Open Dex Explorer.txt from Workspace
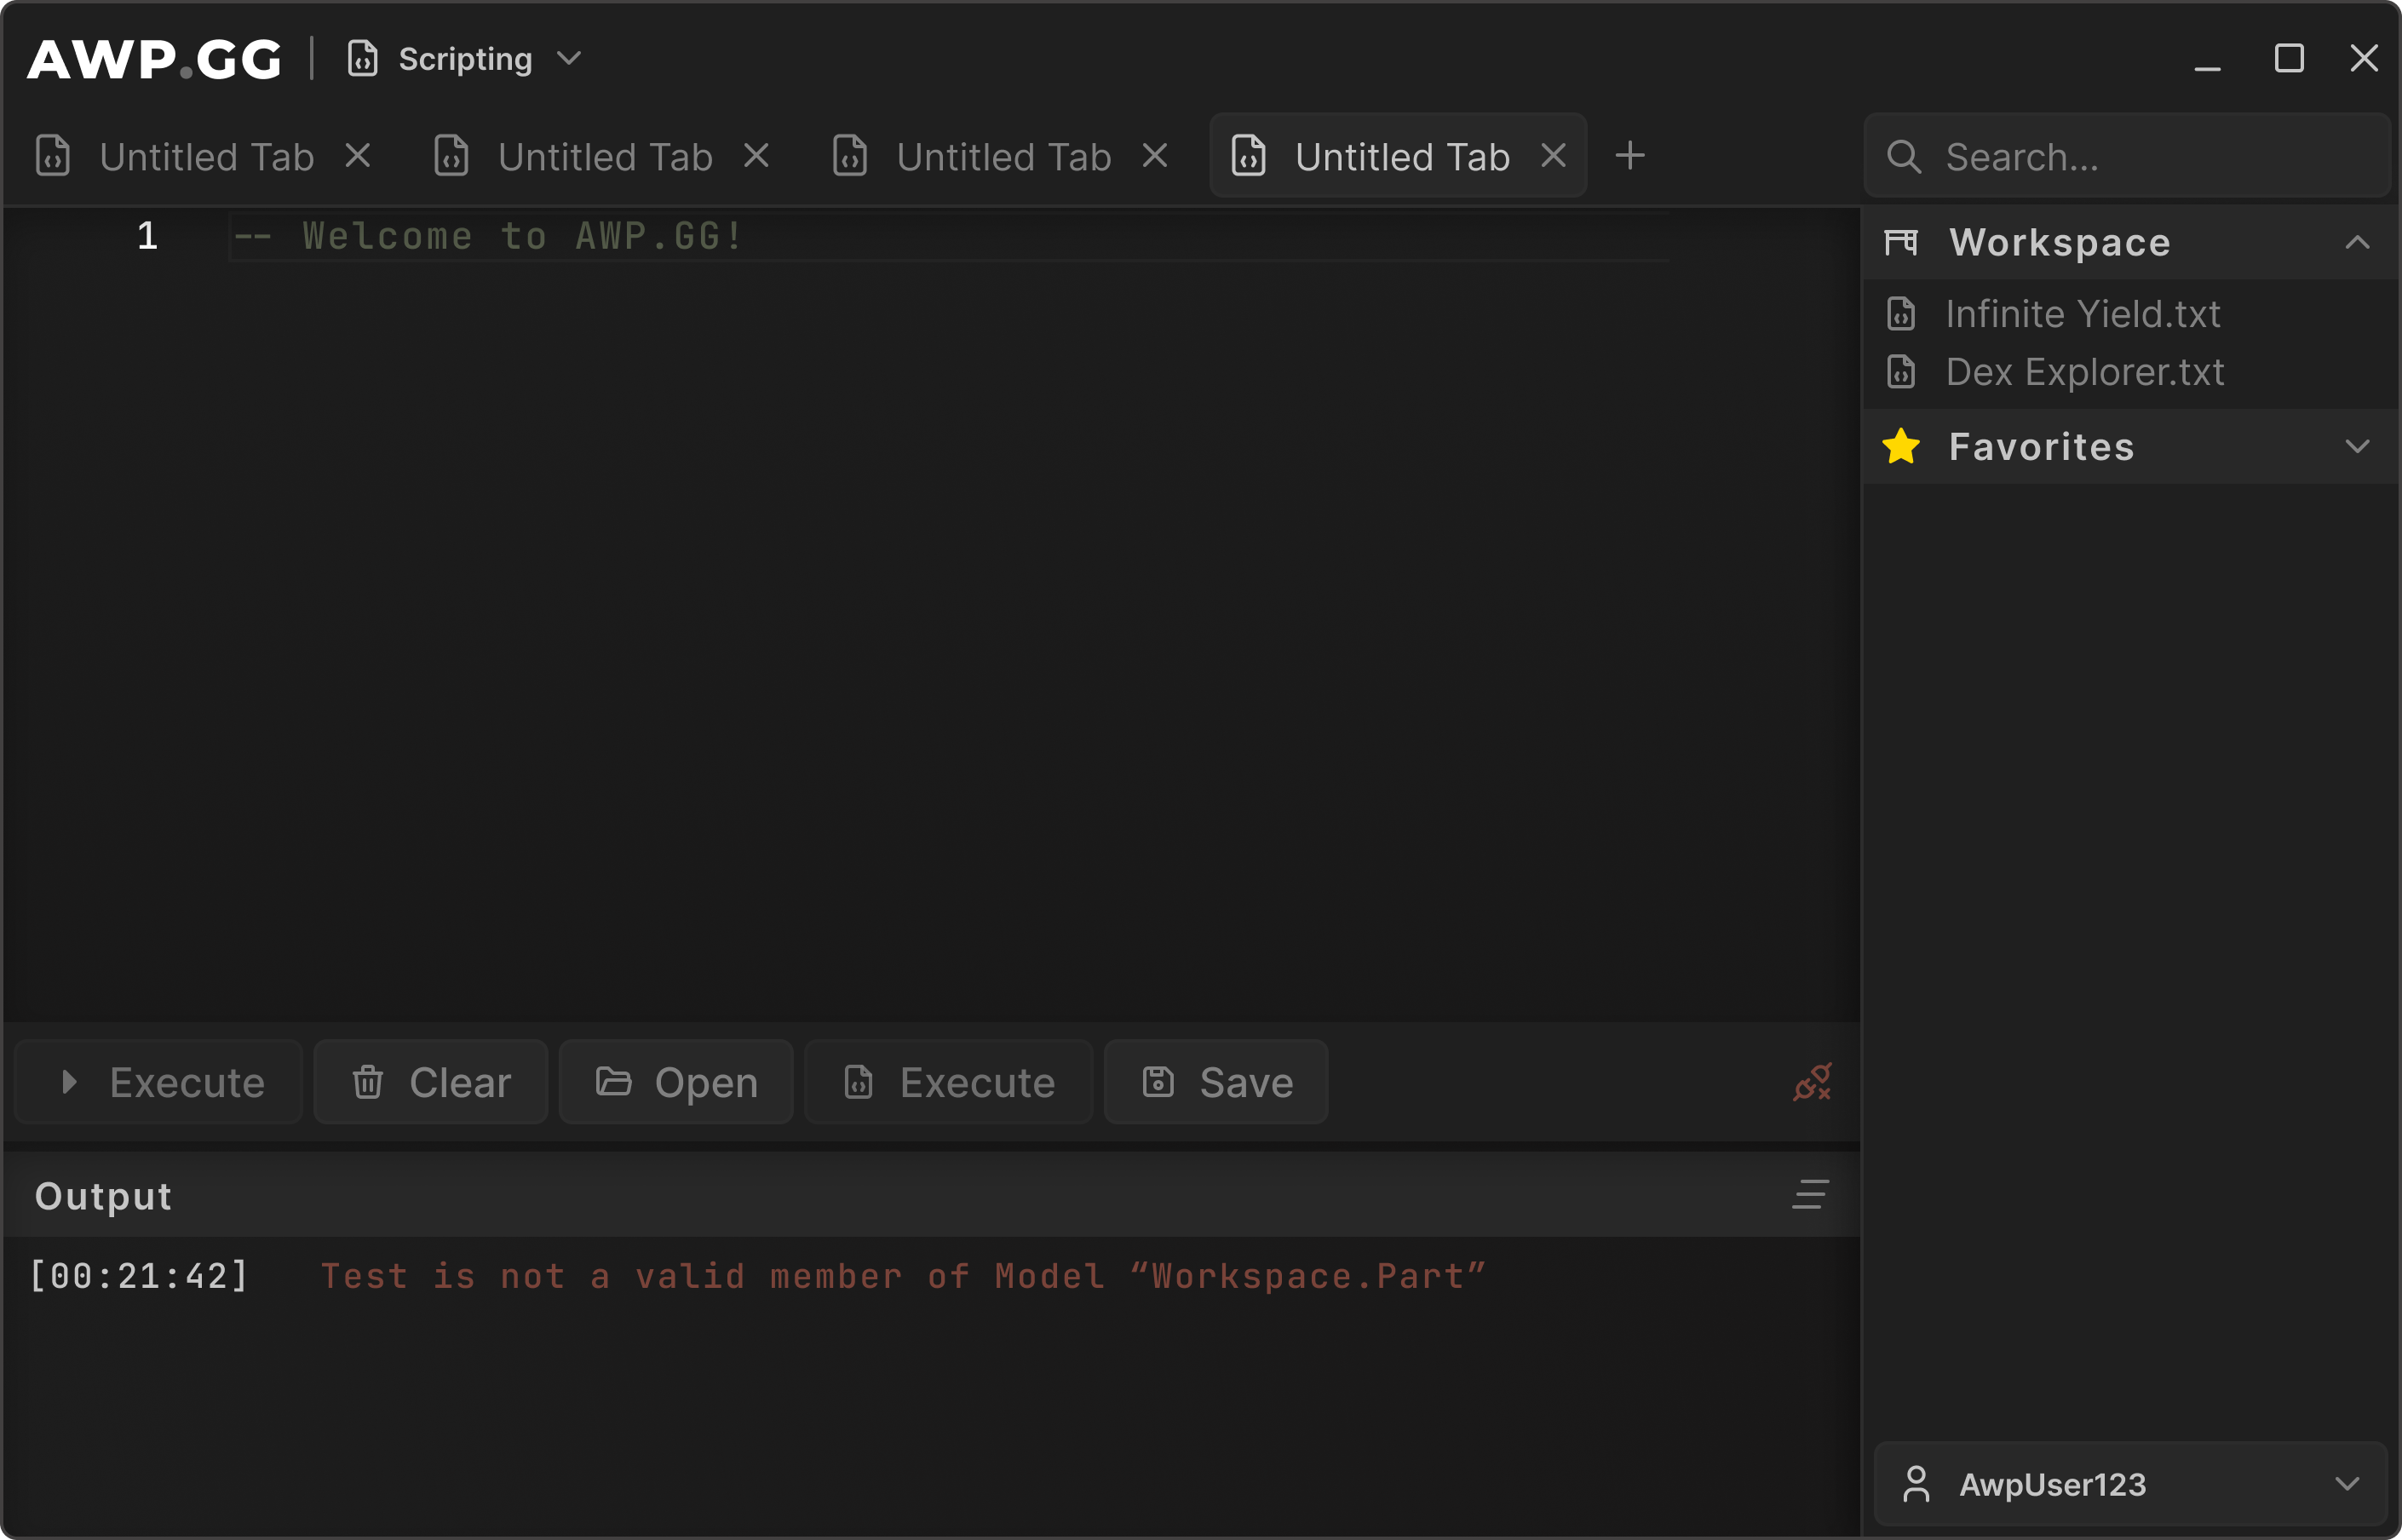This screenshot has height=1540, width=2402. (x=2086, y=372)
